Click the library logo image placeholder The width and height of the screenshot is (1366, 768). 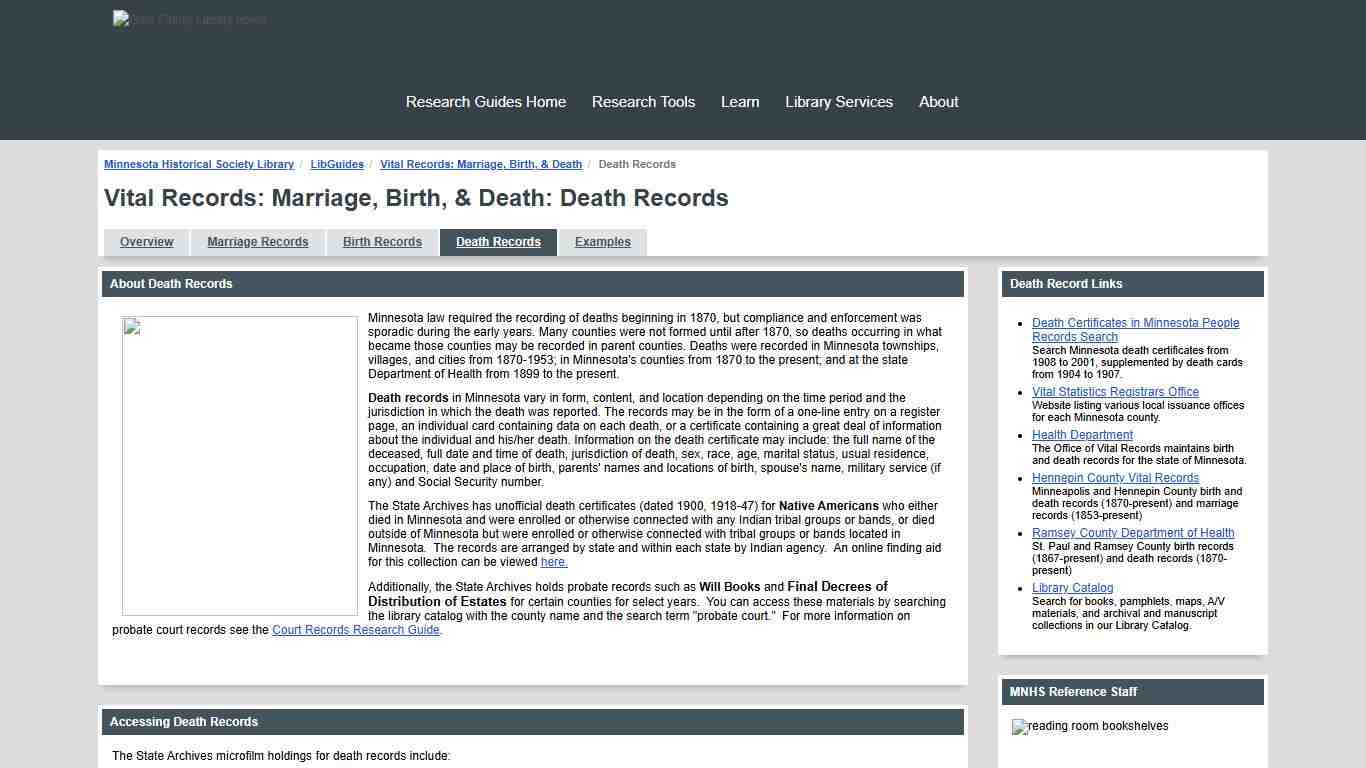pyautogui.click(x=189, y=19)
